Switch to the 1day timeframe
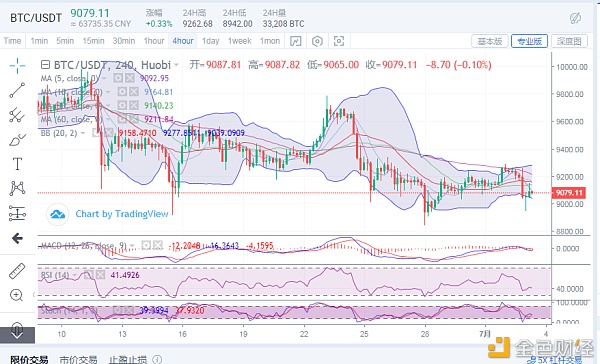 [210, 41]
